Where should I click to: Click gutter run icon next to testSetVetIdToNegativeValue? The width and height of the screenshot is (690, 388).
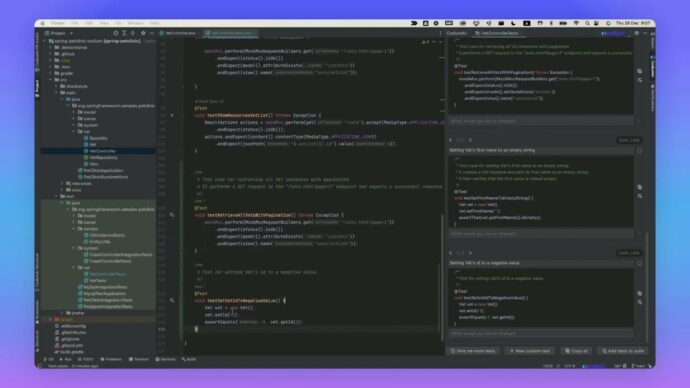172,300
